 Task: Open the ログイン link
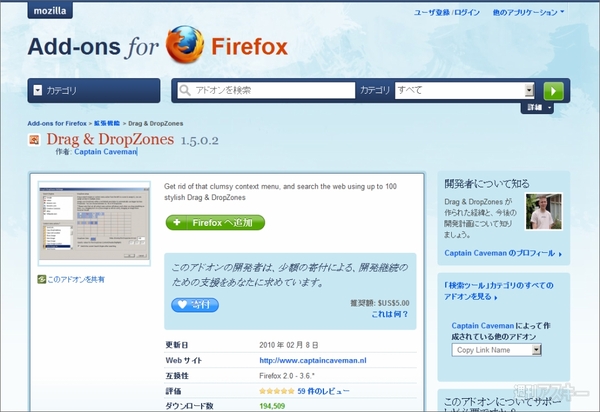coord(467,13)
